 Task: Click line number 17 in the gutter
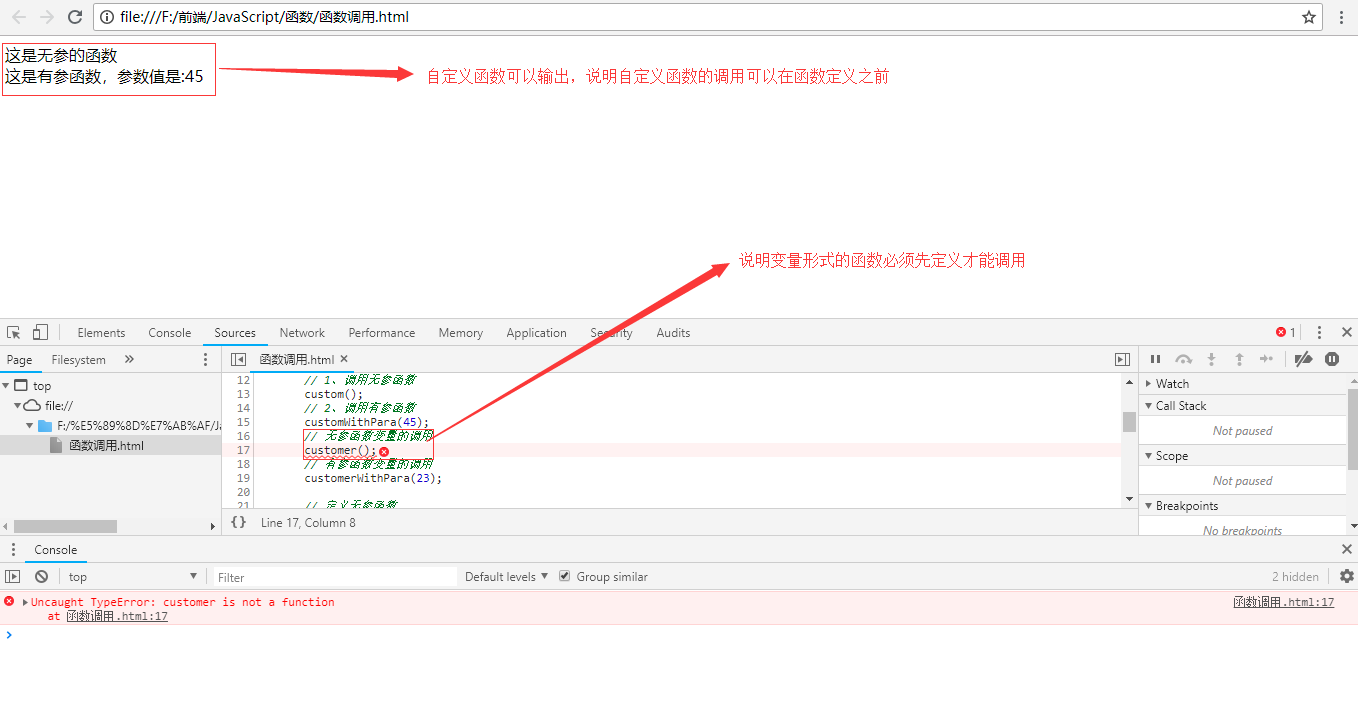click(243, 450)
